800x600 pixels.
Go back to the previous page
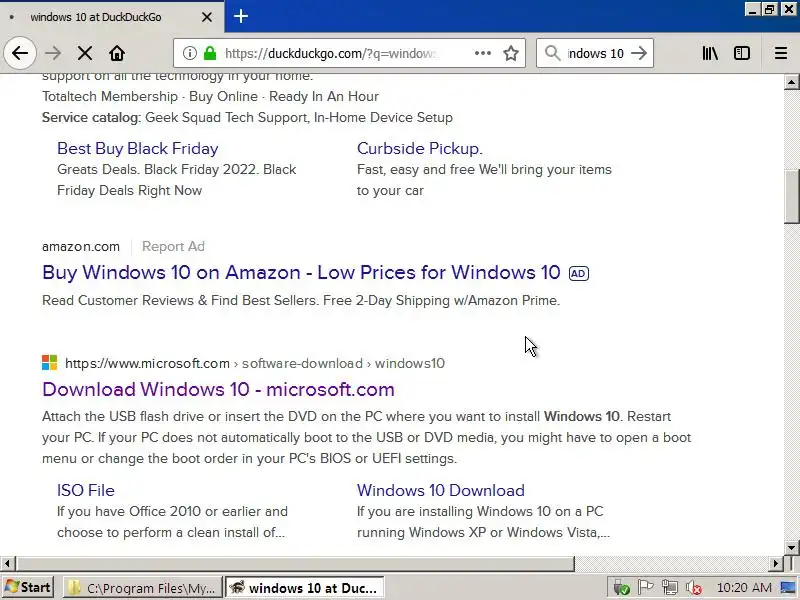(x=20, y=53)
